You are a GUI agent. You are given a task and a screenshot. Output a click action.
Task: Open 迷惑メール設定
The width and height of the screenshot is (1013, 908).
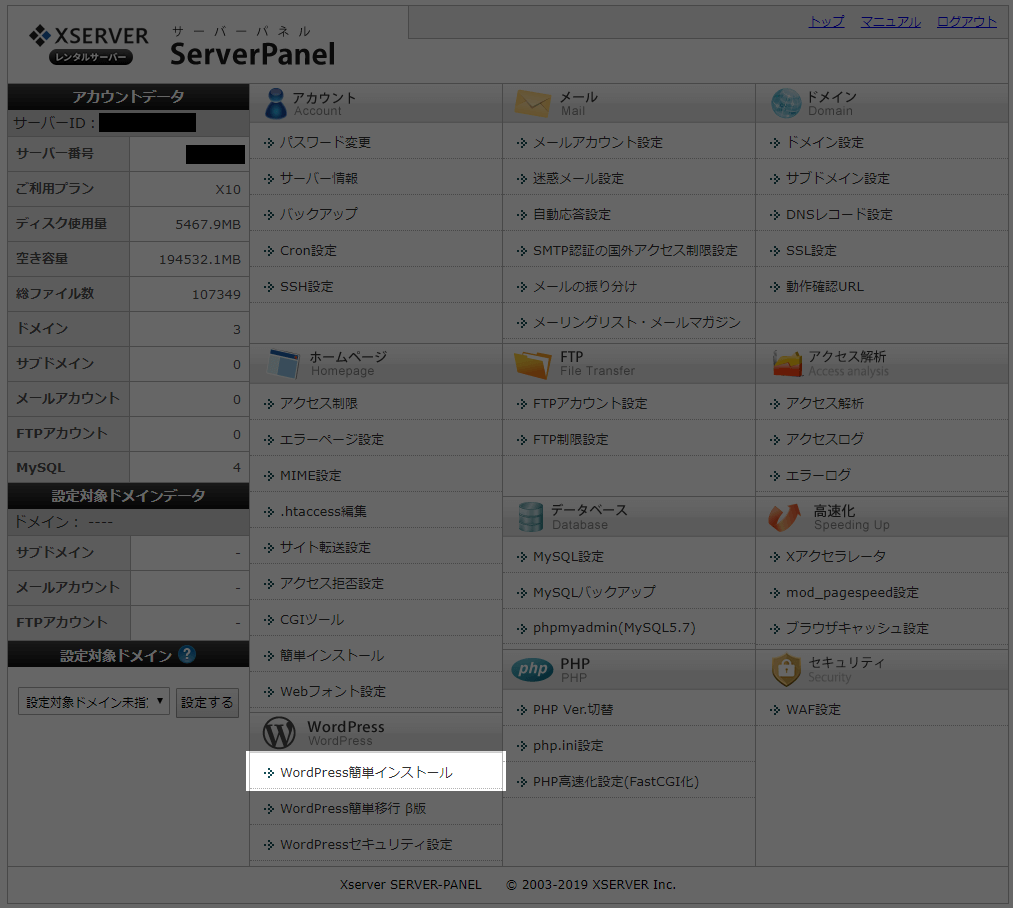coord(578,178)
